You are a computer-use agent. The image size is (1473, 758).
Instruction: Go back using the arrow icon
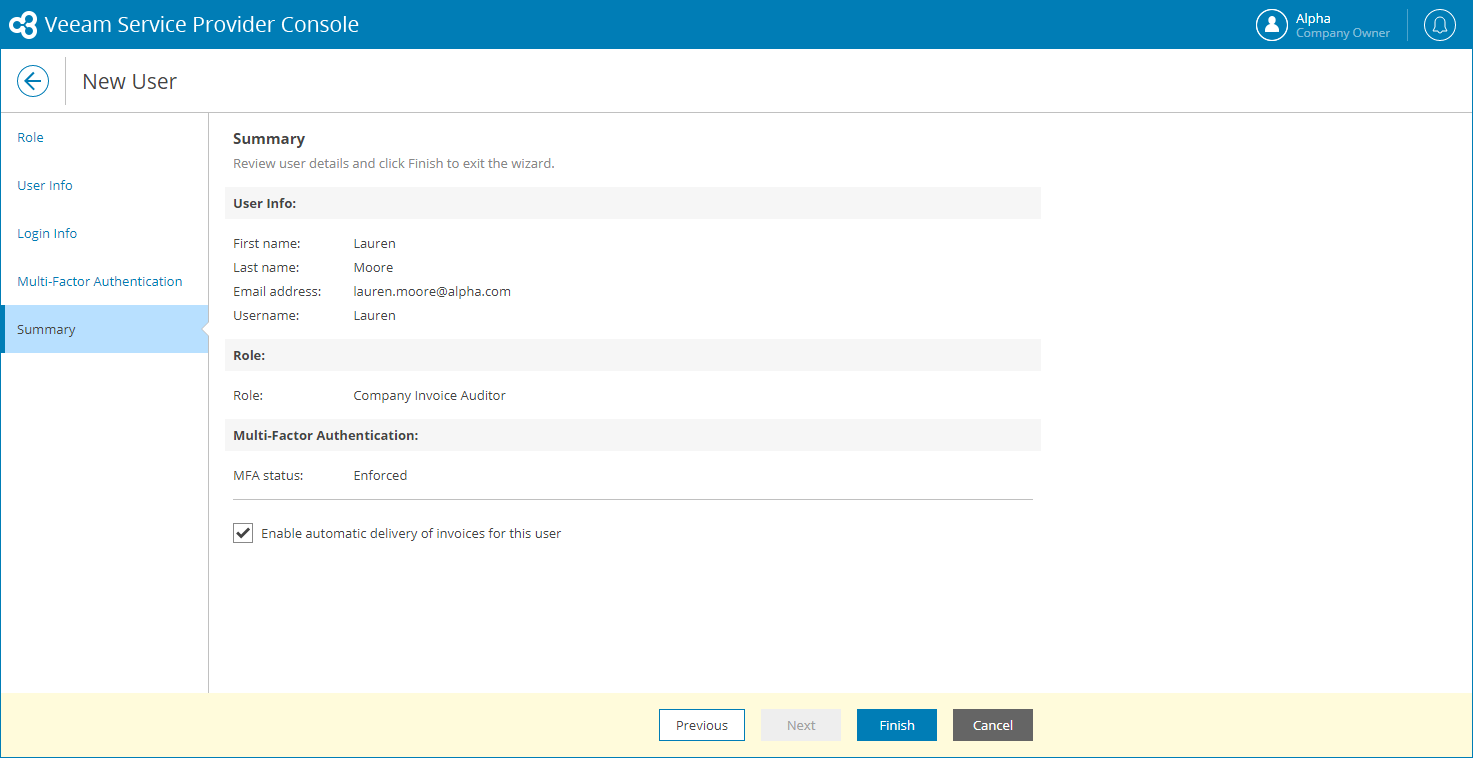pyautogui.click(x=33, y=81)
